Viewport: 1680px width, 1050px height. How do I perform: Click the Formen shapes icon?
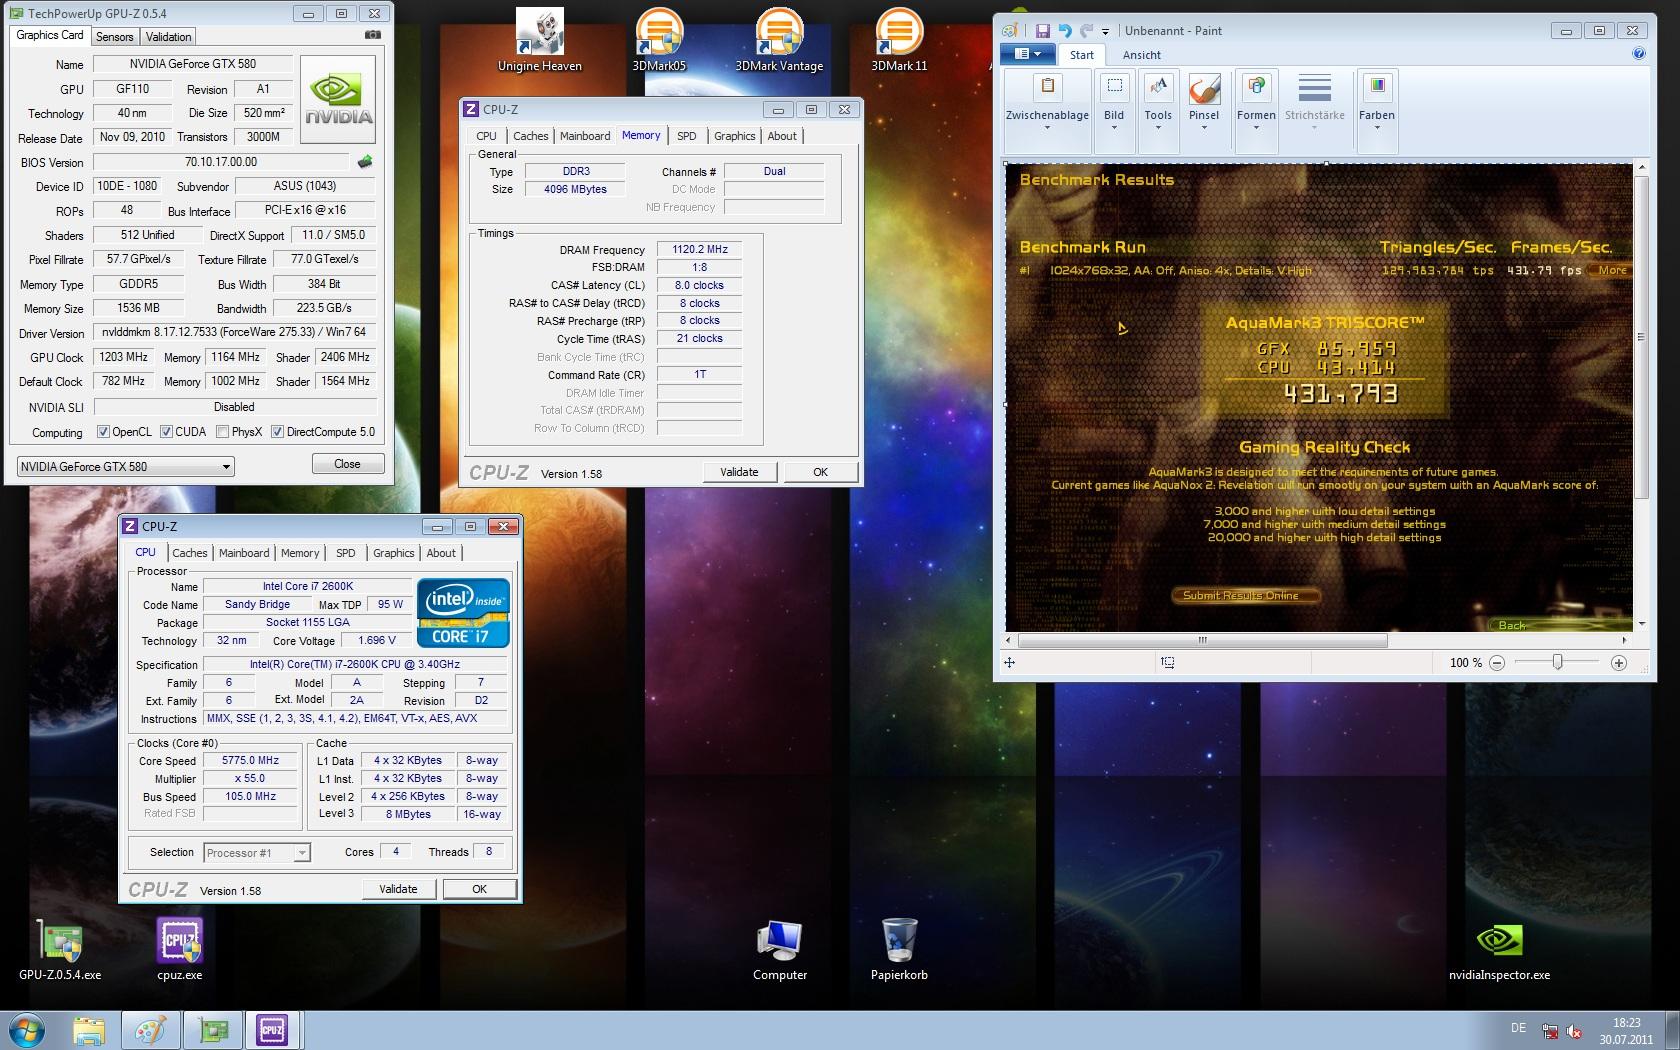click(x=1256, y=87)
